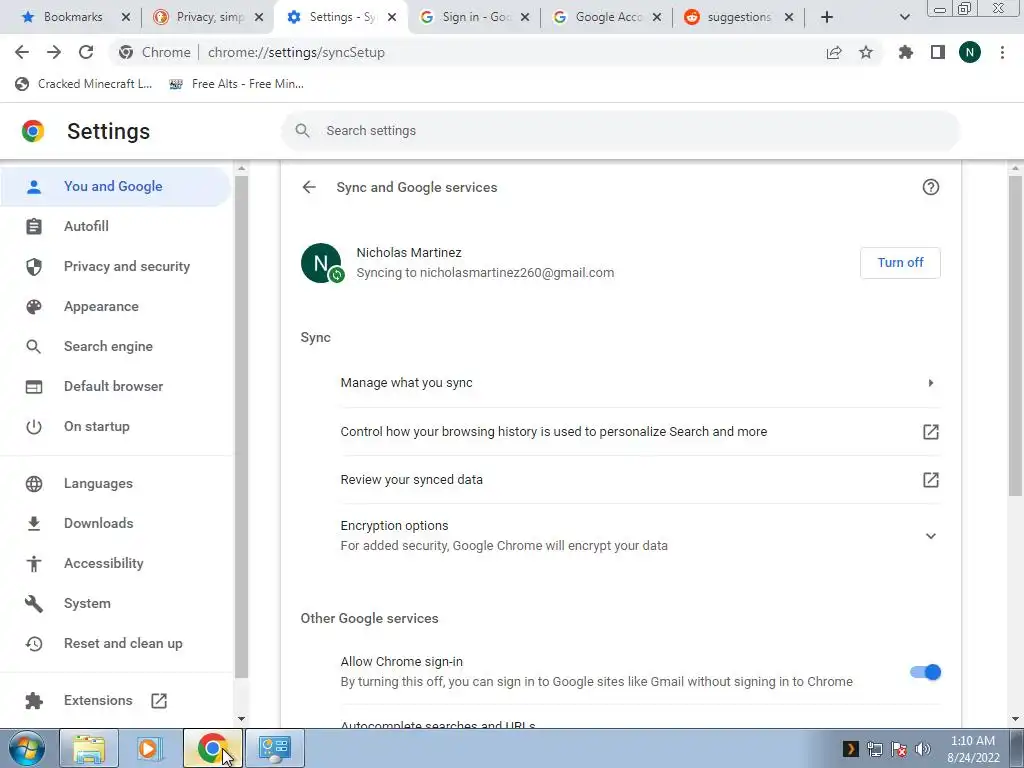
Task: Open the You and Google section
Action: pyautogui.click(x=115, y=187)
